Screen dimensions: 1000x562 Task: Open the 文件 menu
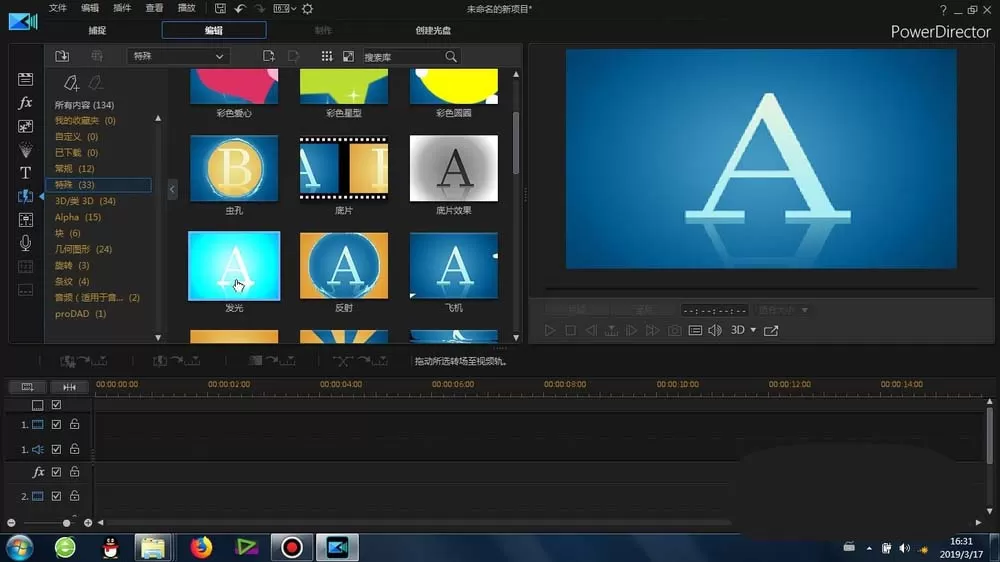(57, 8)
